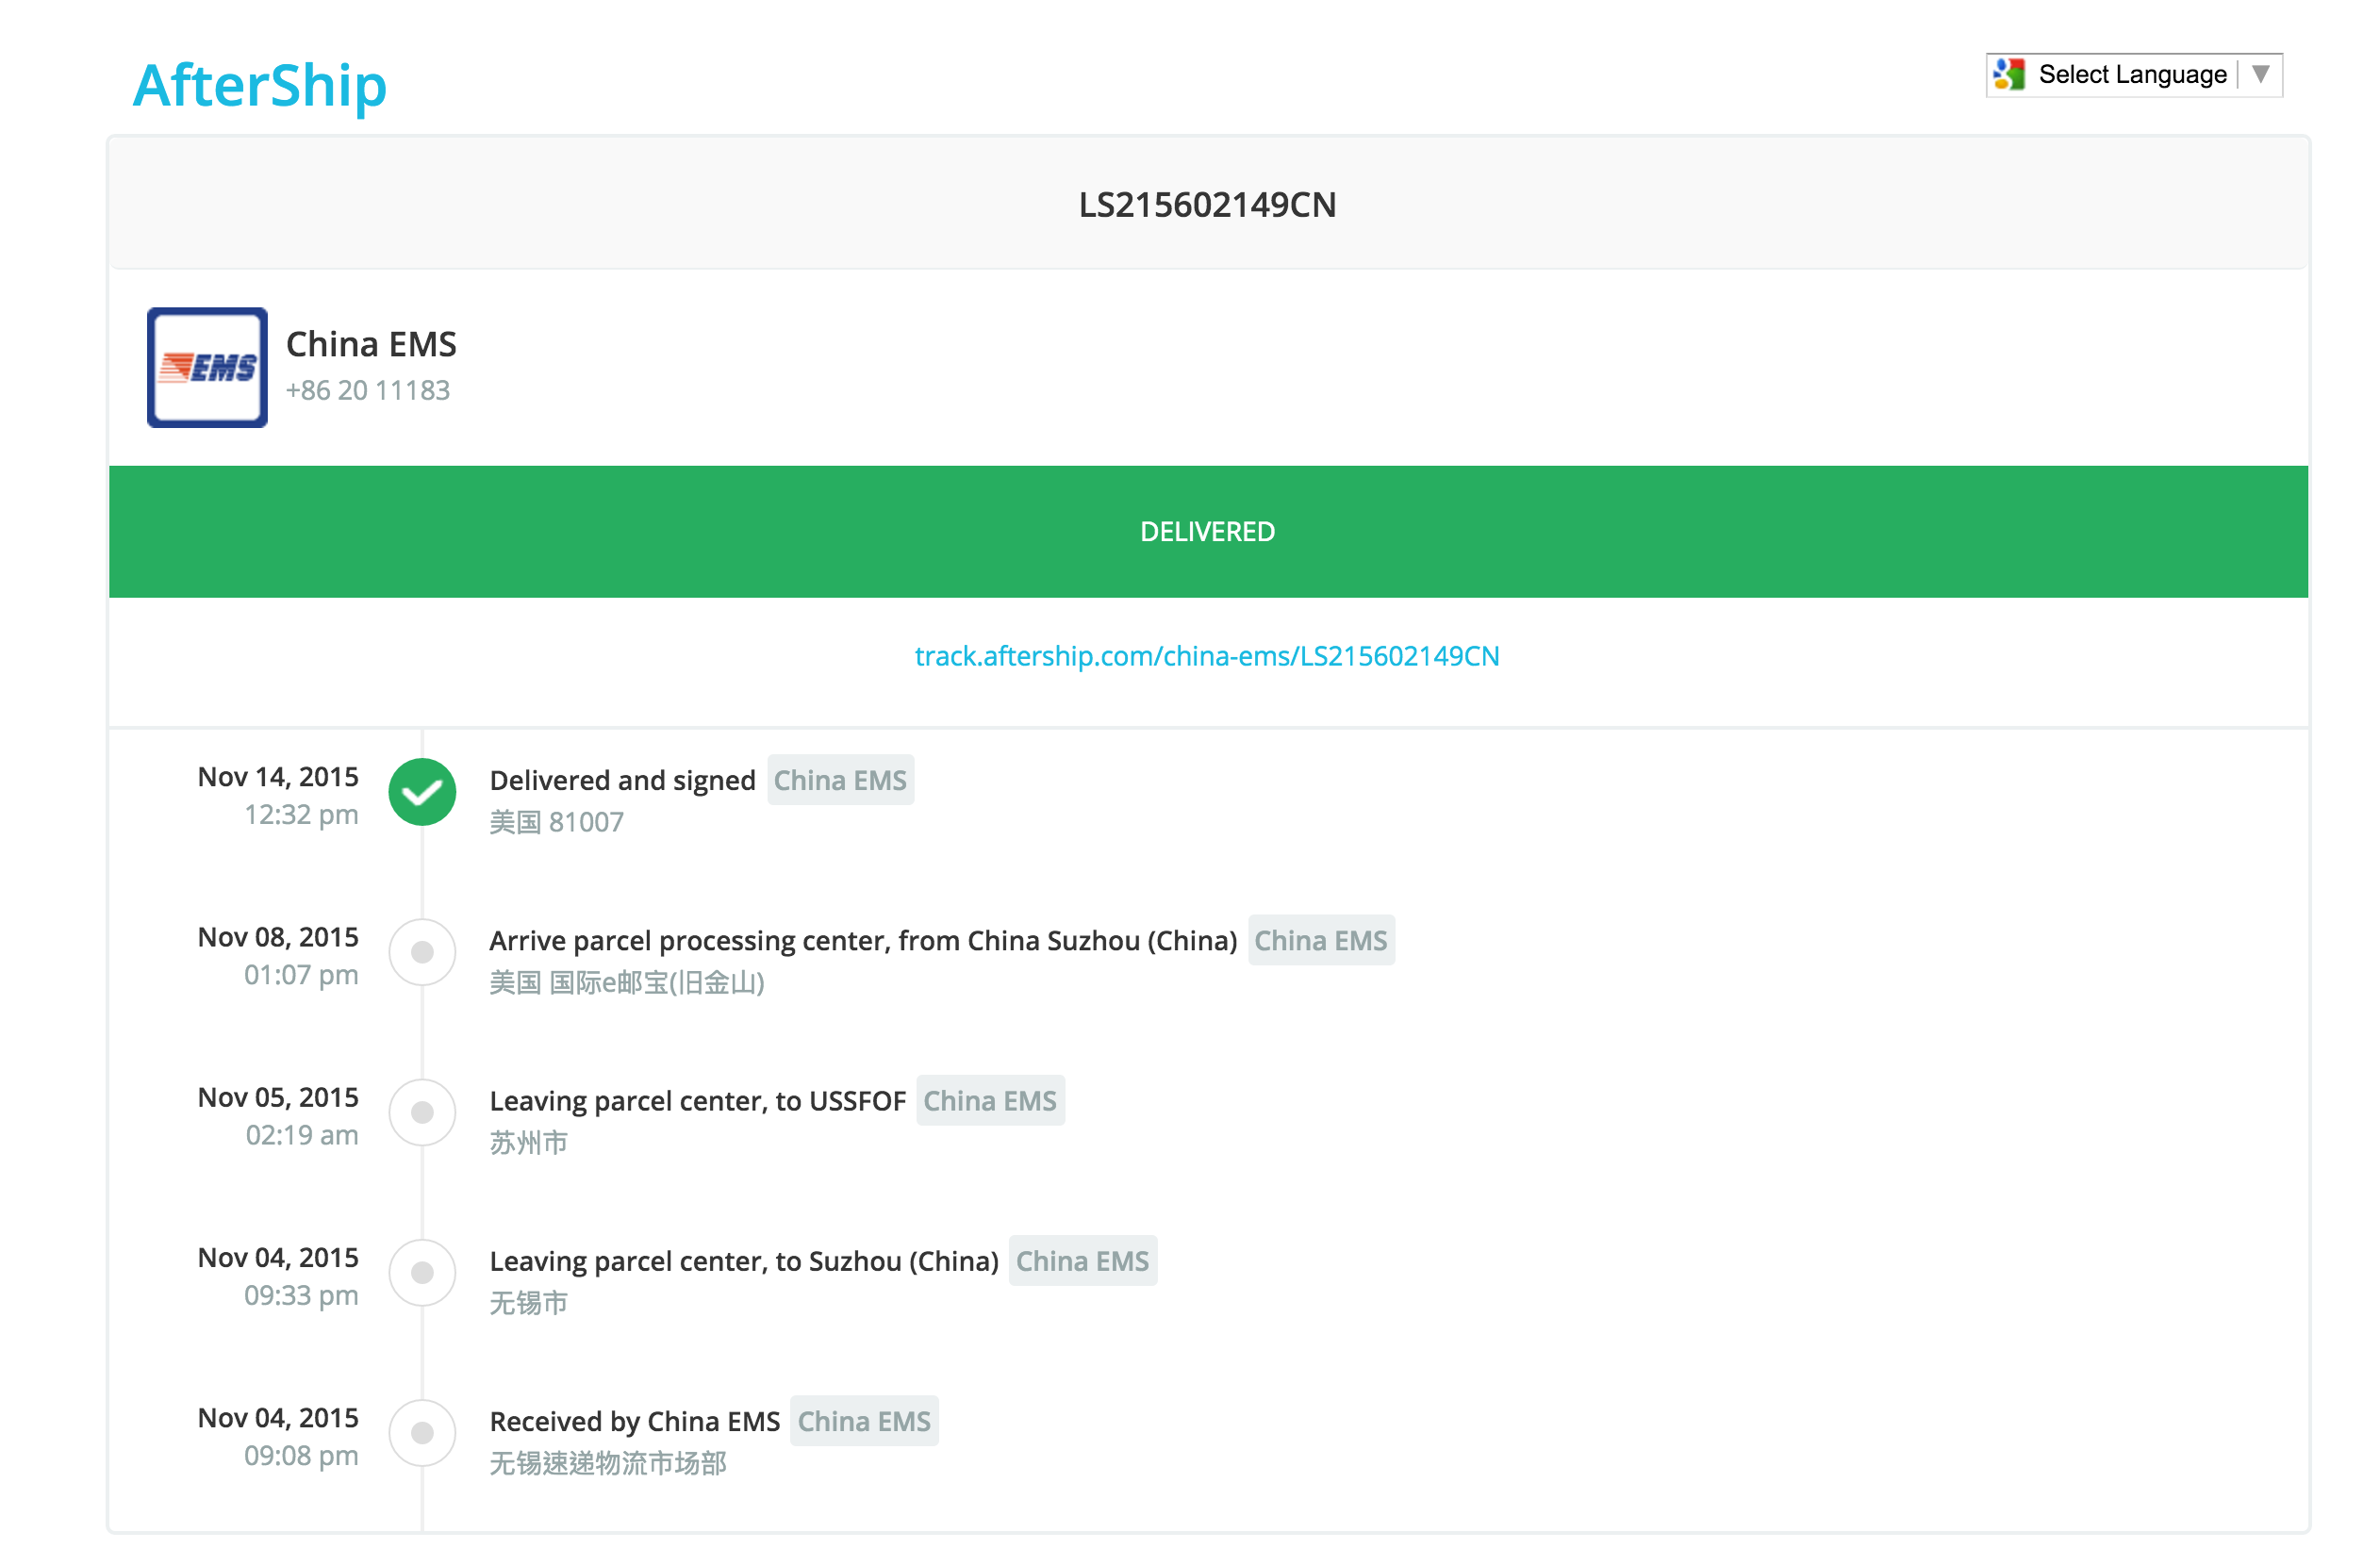Click the Nov 04 09:33 pm timeline circle
Viewport: 2380px width, 1565px height.
(x=422, y=1272)
